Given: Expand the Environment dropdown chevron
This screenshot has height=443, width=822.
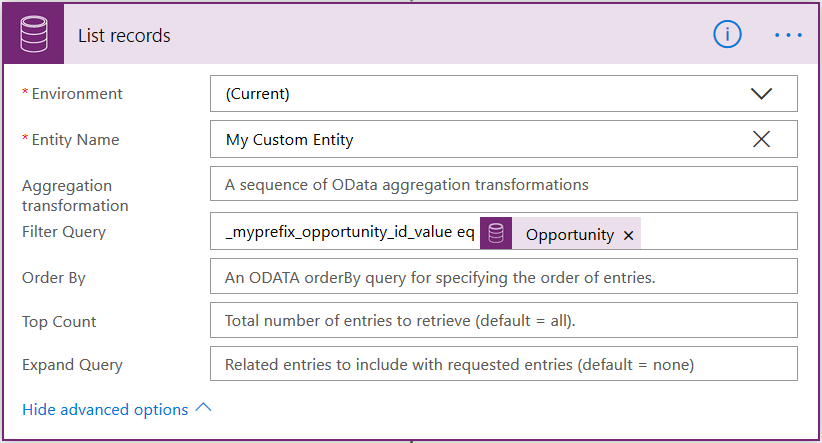Looking at the screenshot, I should click(x=761, y=94).
